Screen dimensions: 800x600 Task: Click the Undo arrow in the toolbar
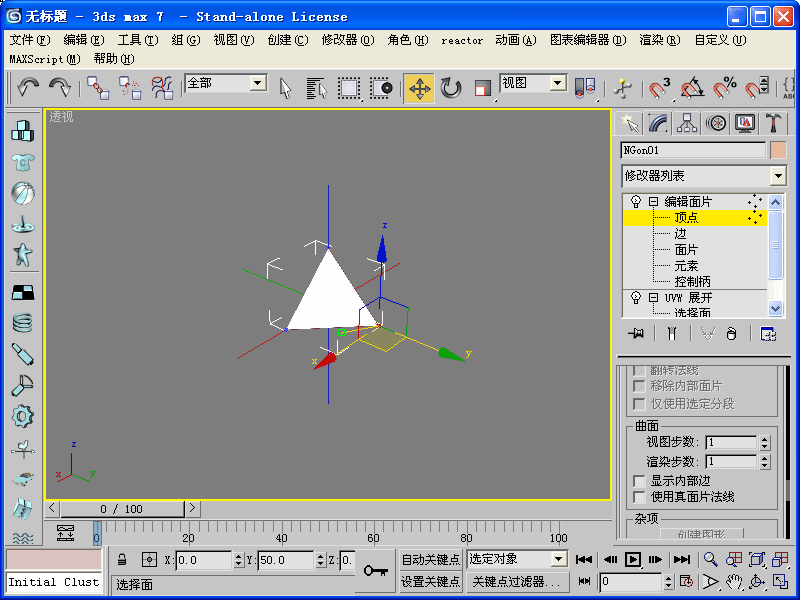(28, 88)
